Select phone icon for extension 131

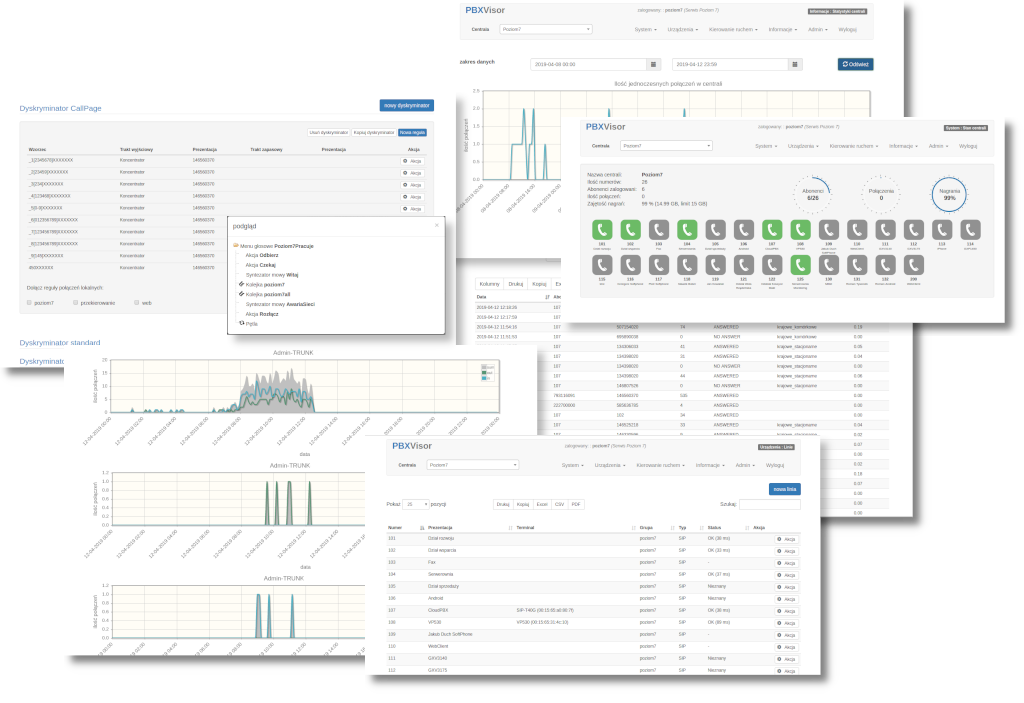857,265
